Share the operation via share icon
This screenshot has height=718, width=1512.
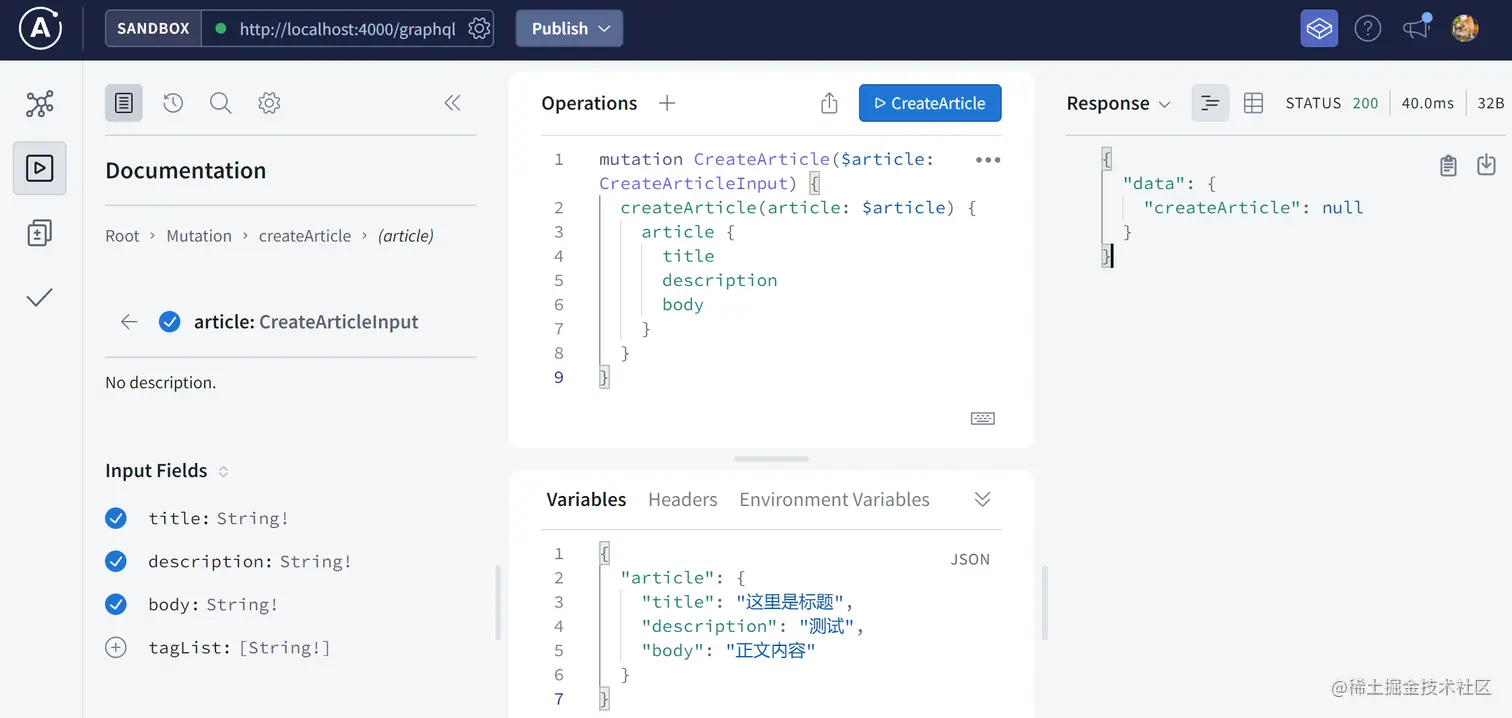[x=829, y=103]
